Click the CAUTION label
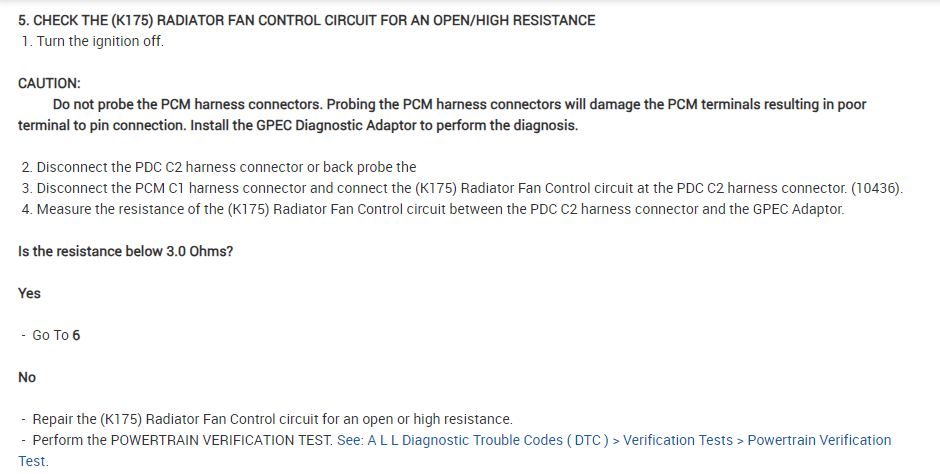 pyautogui.click(x=49, y=83)
